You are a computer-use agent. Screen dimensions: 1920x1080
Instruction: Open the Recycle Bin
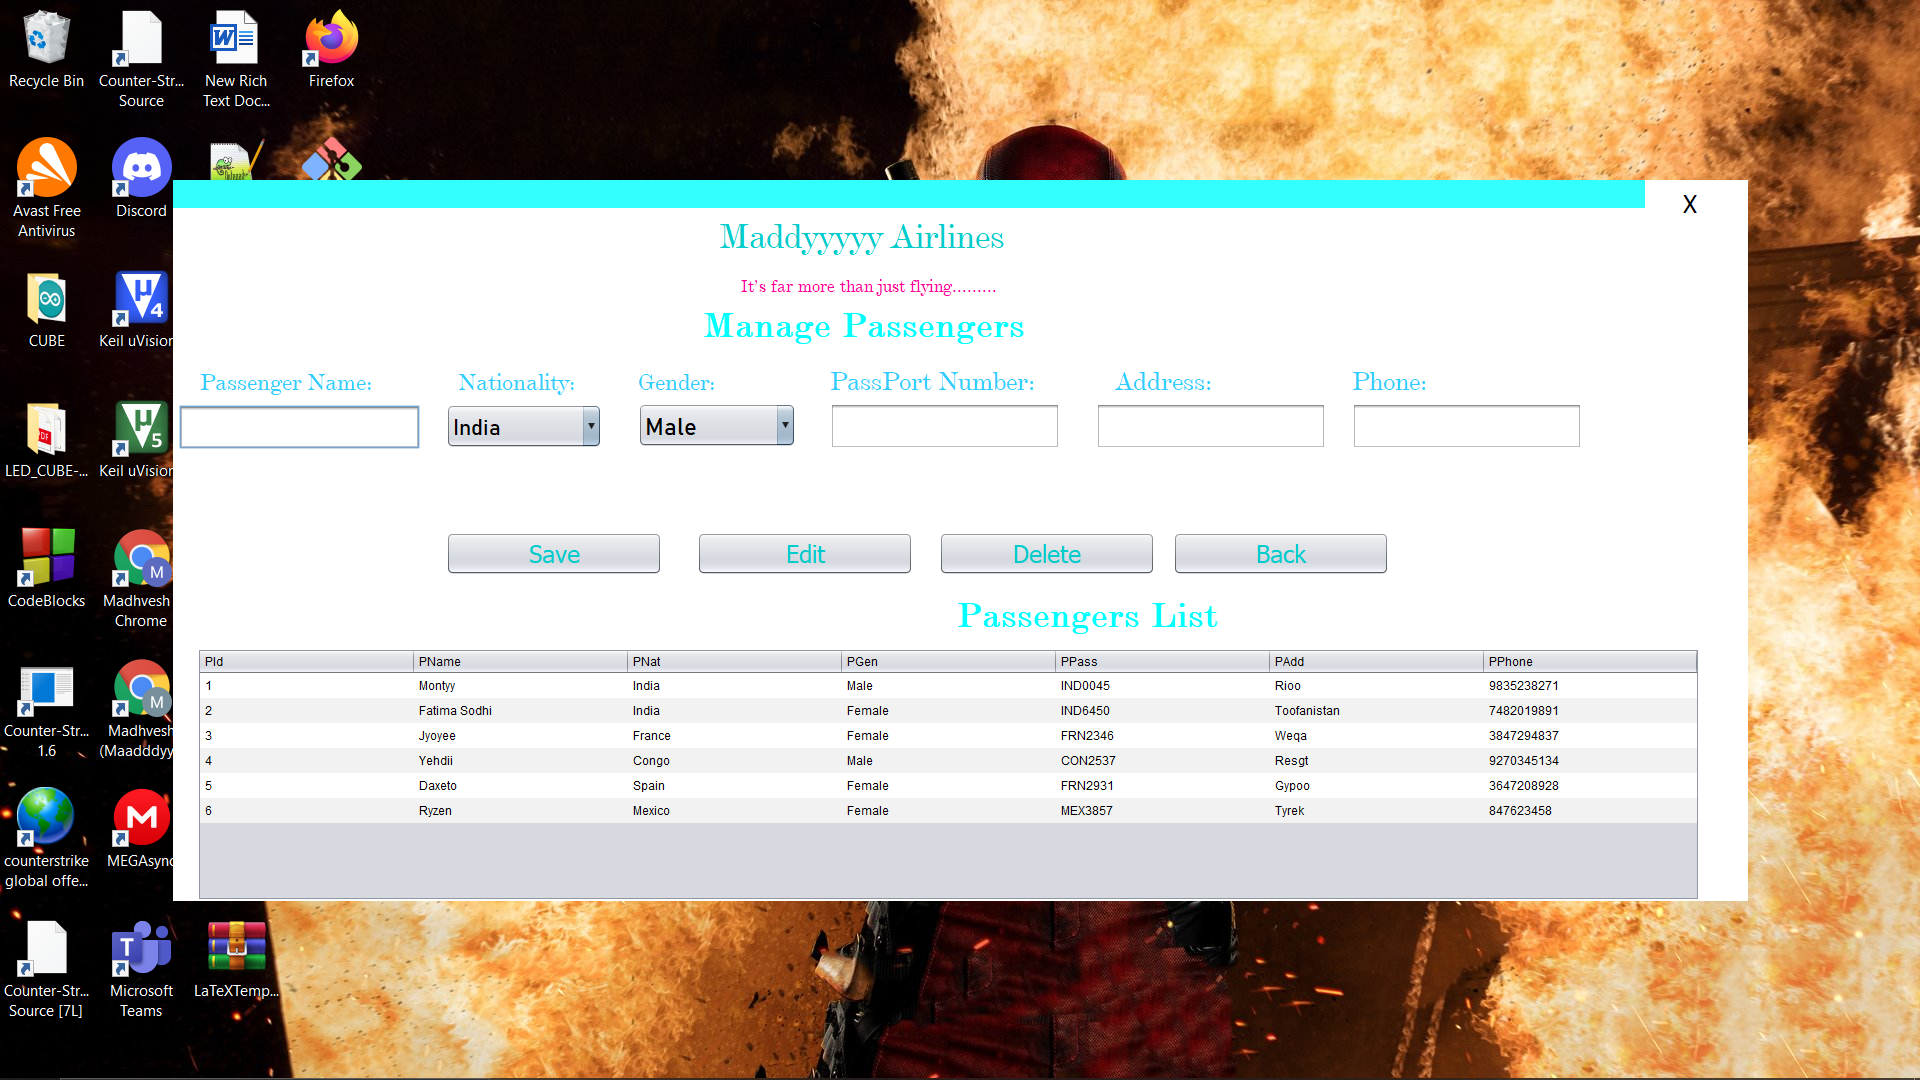point(45,40)
